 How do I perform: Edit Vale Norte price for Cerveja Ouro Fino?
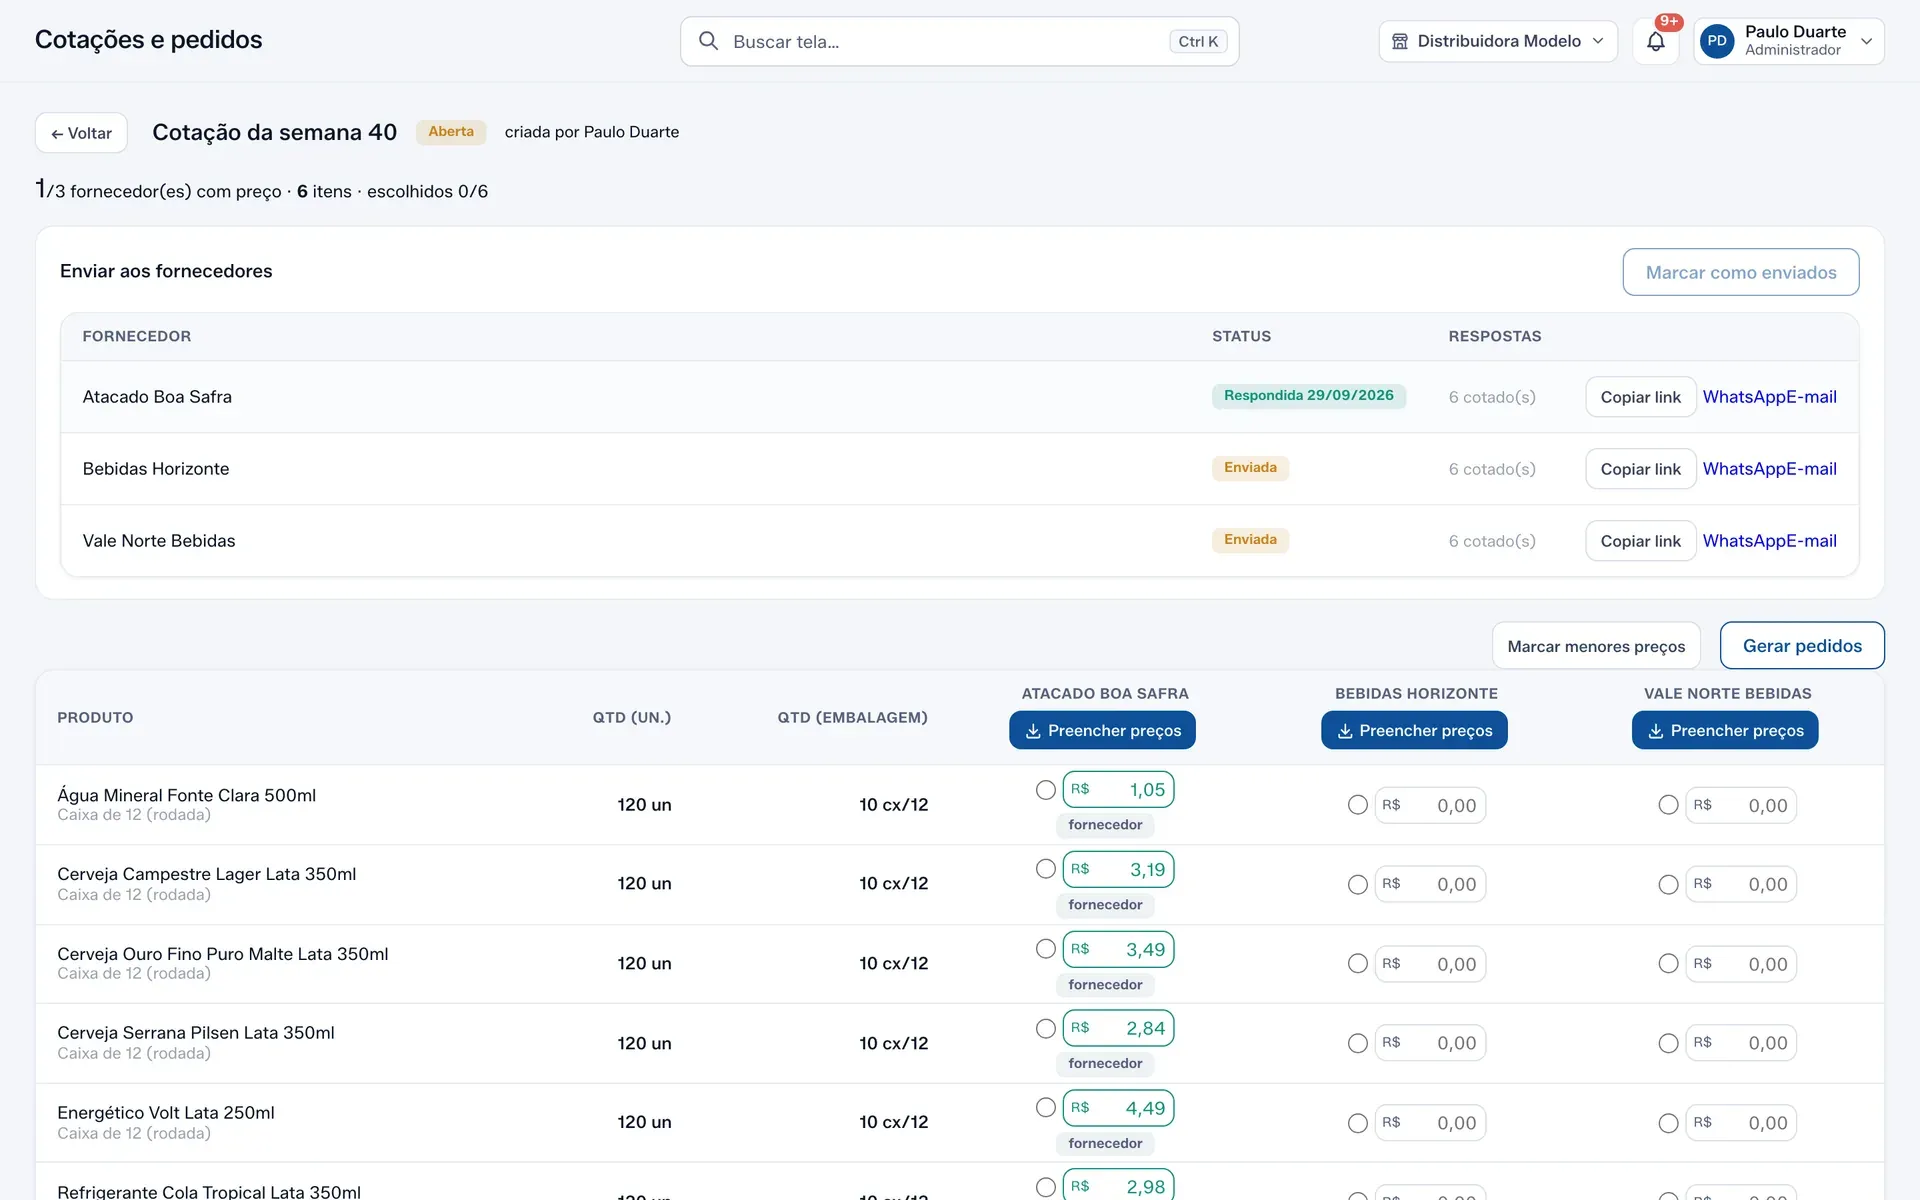tap(1741, 964)
